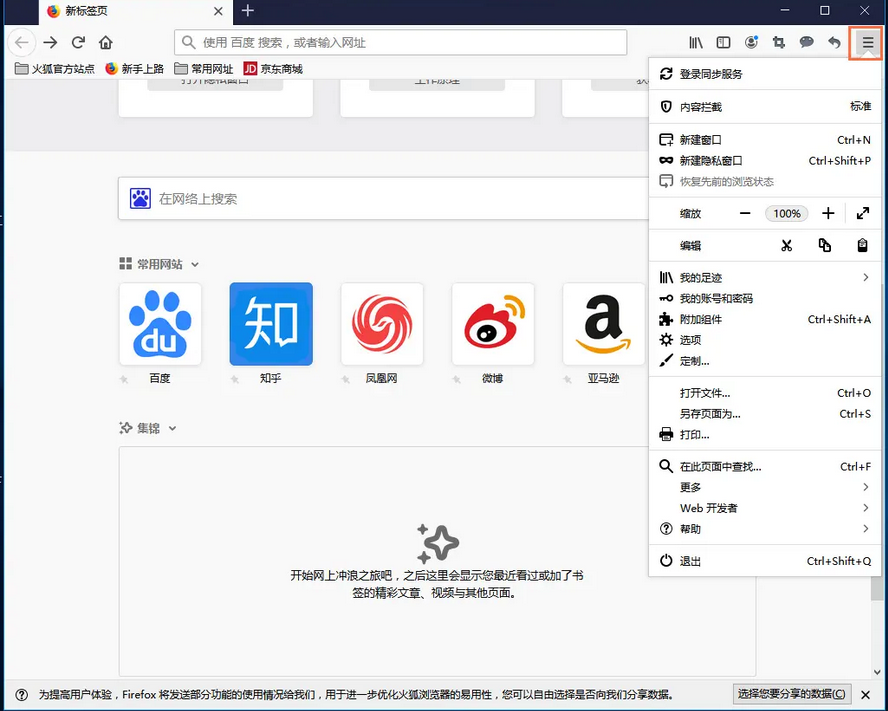Dismiss the data sharing notification bar
888x711 pixels.
click(x=865, y=695)
